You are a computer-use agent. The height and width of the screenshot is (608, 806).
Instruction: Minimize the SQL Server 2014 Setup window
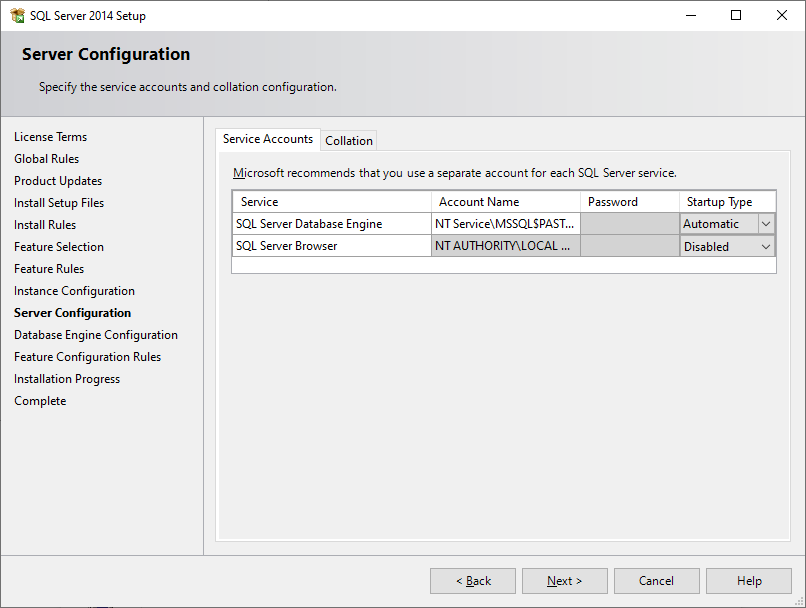(691, 15)
